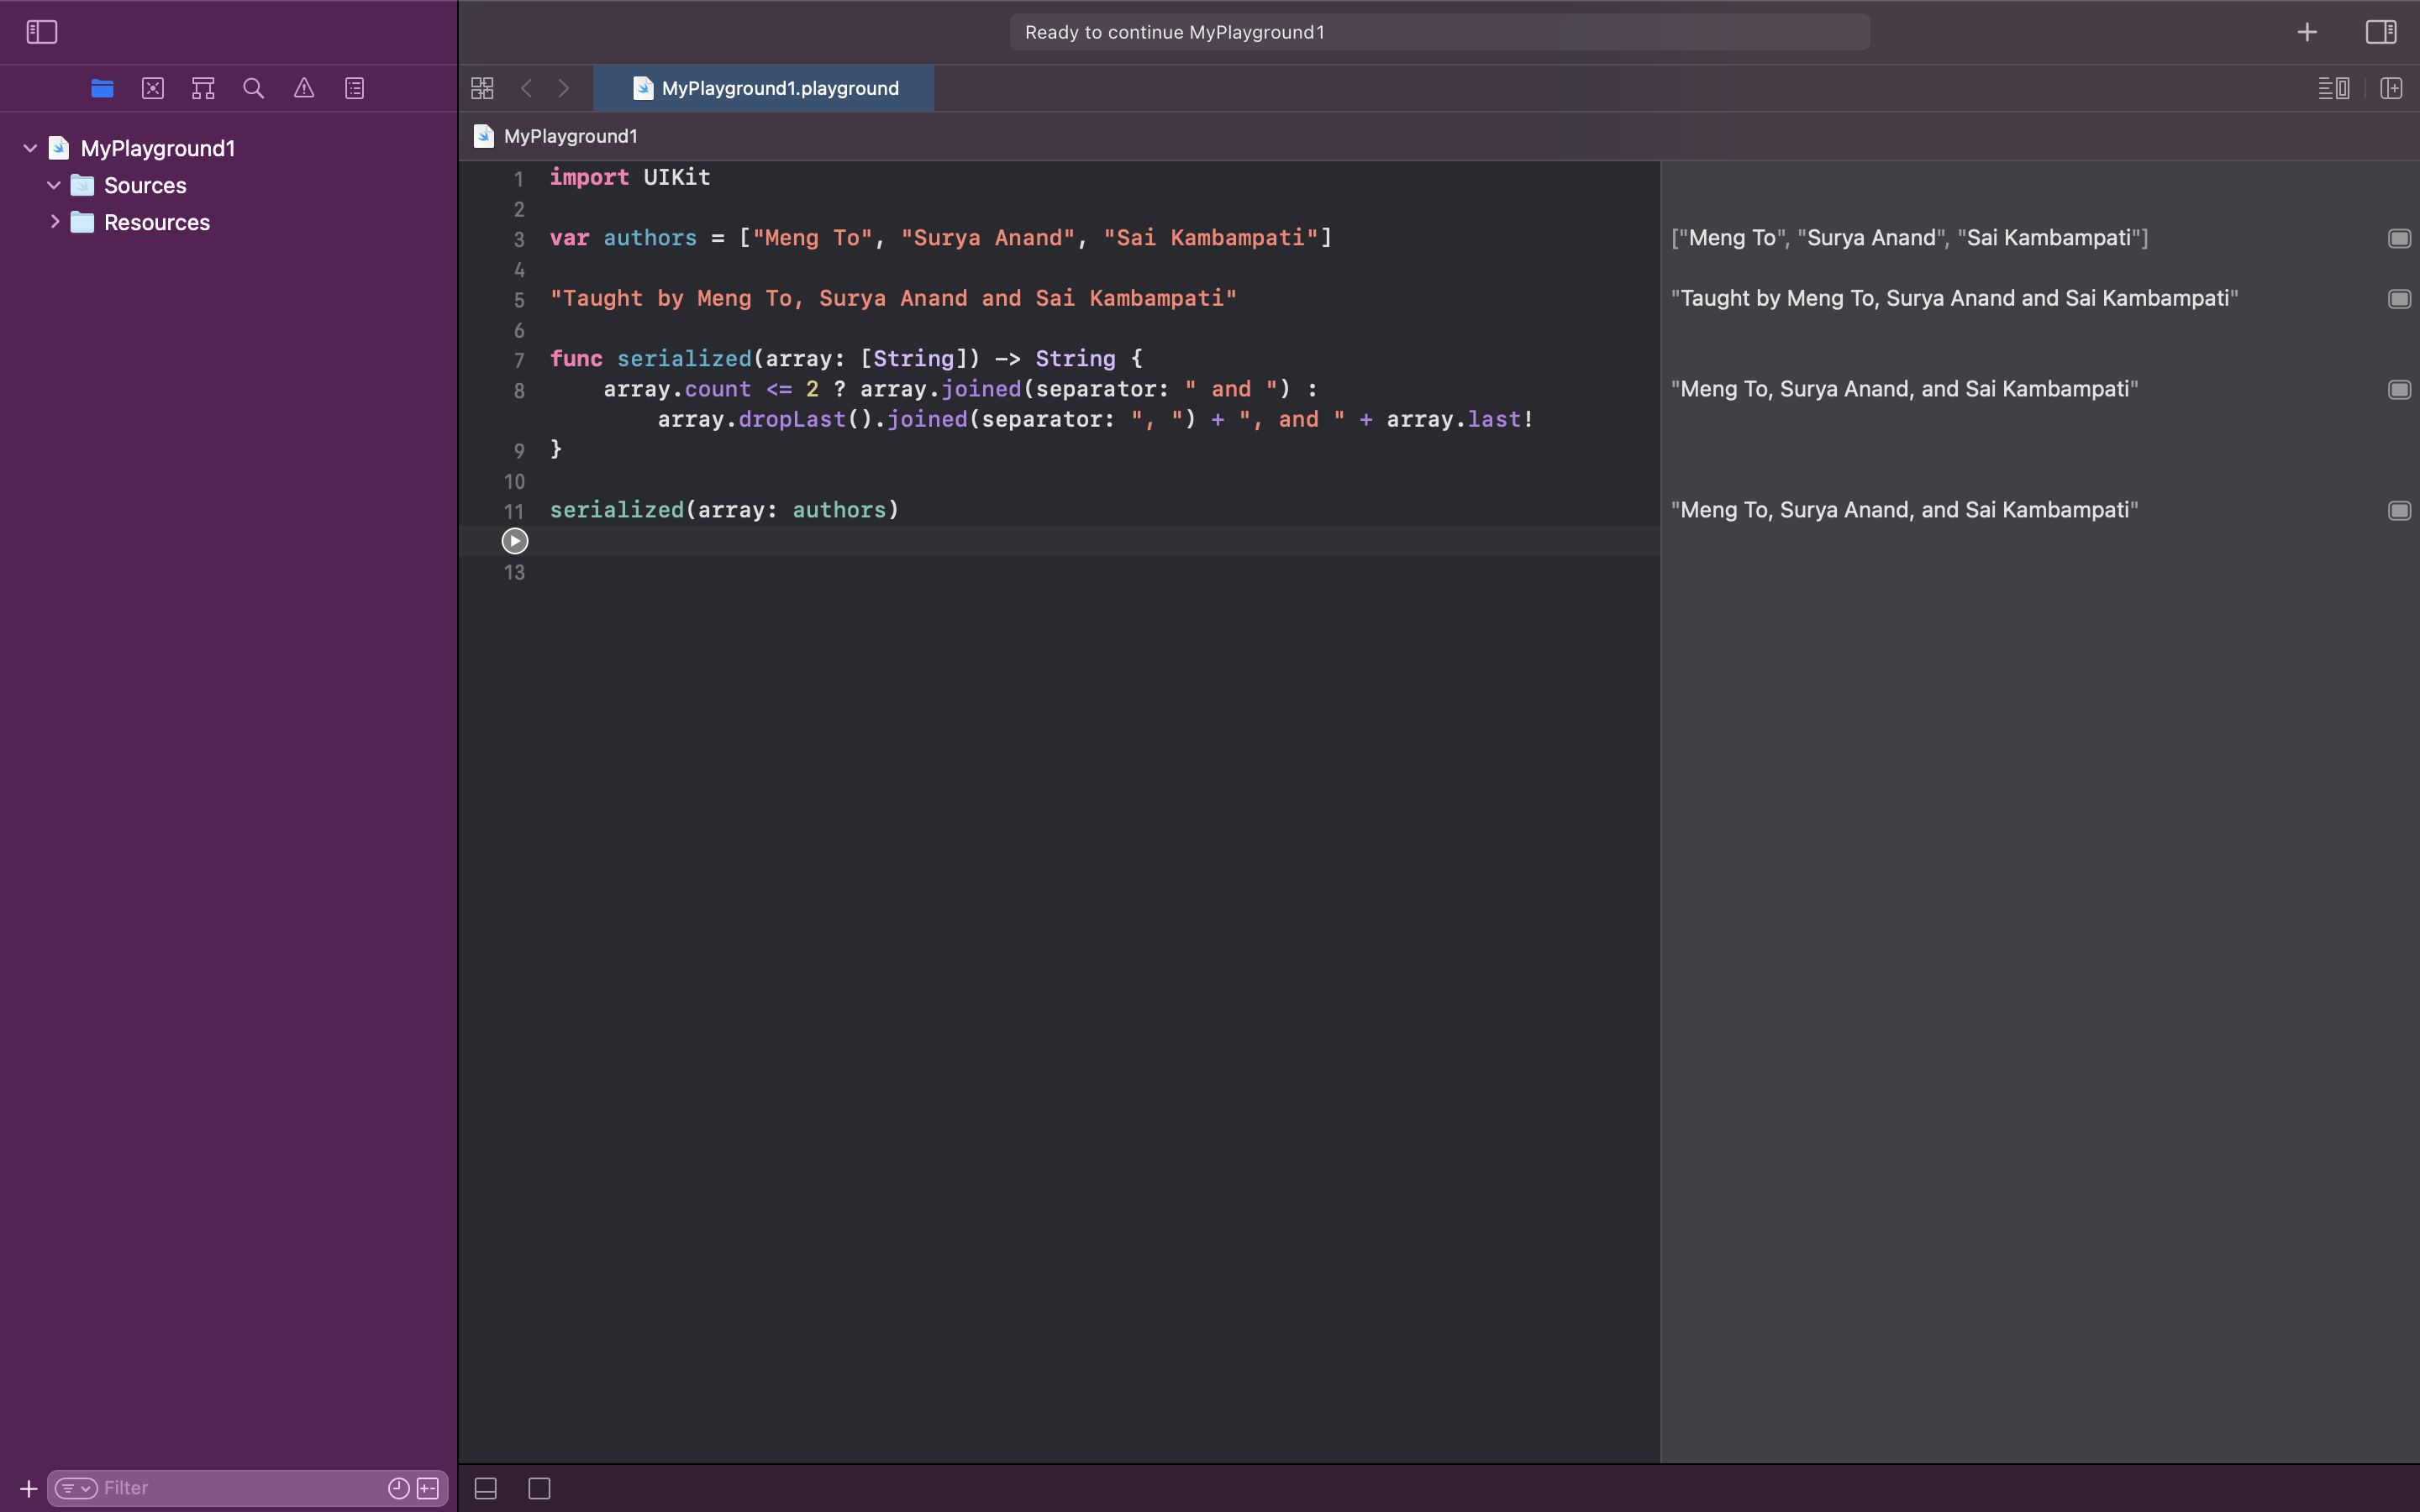Click the related items grid icon
The height and width of the screenshot is (1512, 2420).
pos(482,88)
